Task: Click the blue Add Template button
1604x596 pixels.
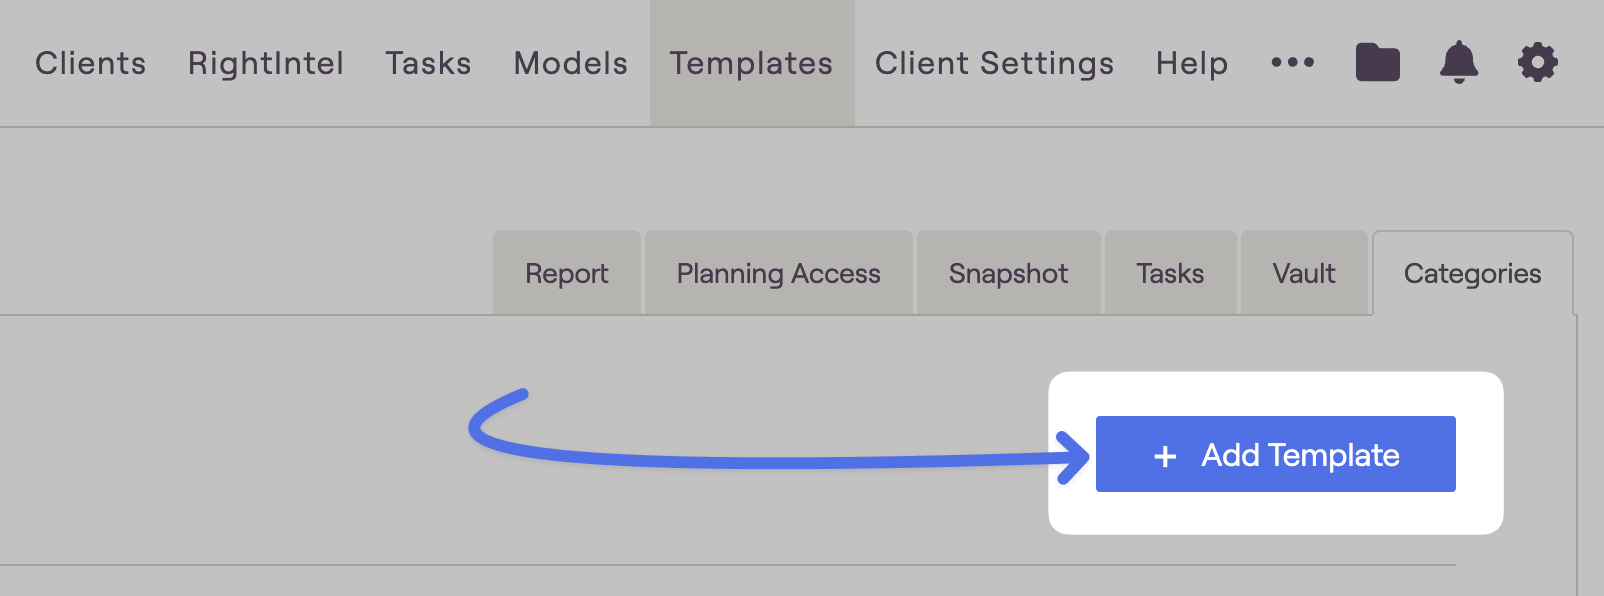Action: (1276, 454)
